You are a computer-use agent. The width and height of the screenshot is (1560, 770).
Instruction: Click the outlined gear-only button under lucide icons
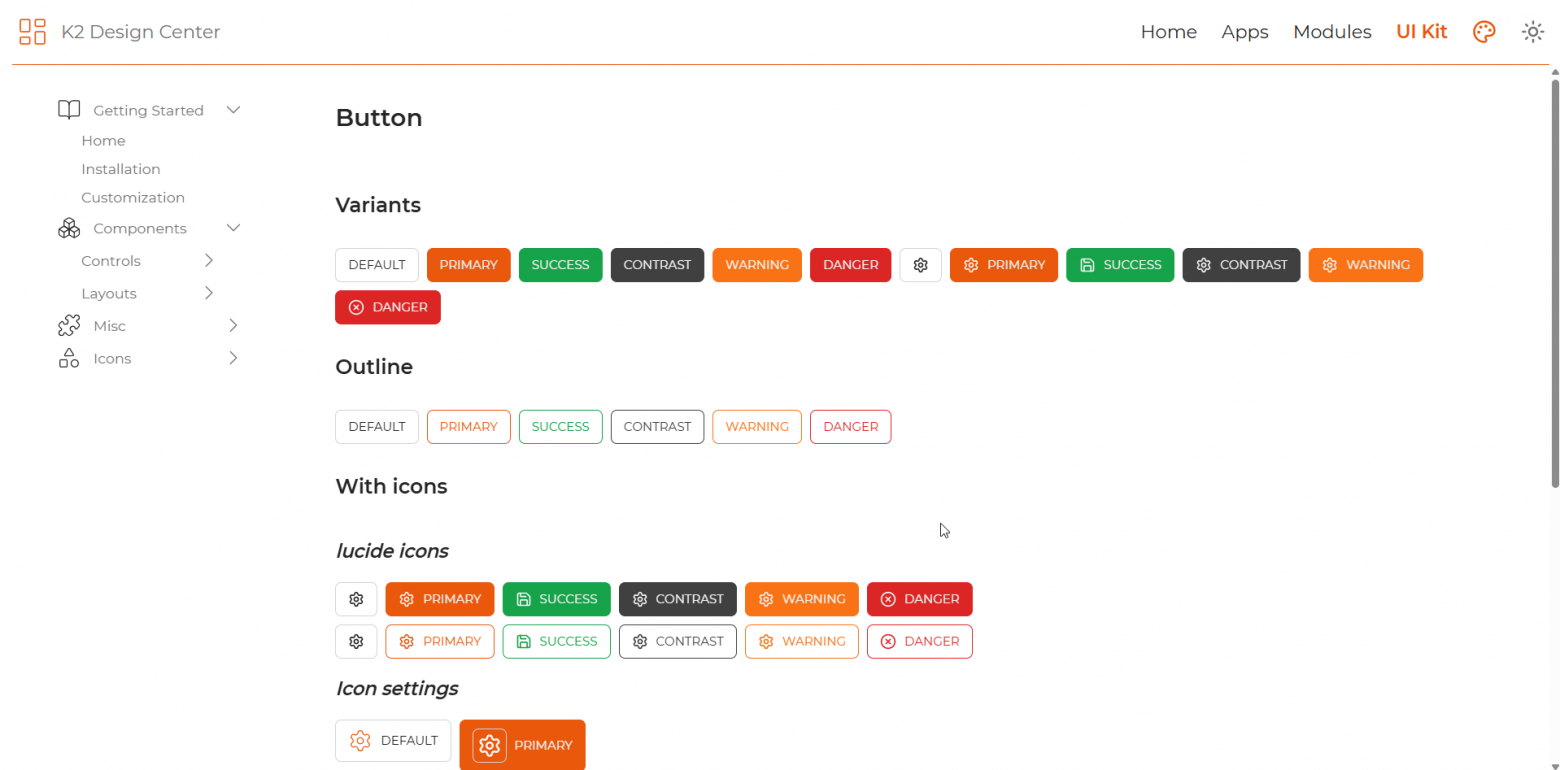(x=356, y=641)
